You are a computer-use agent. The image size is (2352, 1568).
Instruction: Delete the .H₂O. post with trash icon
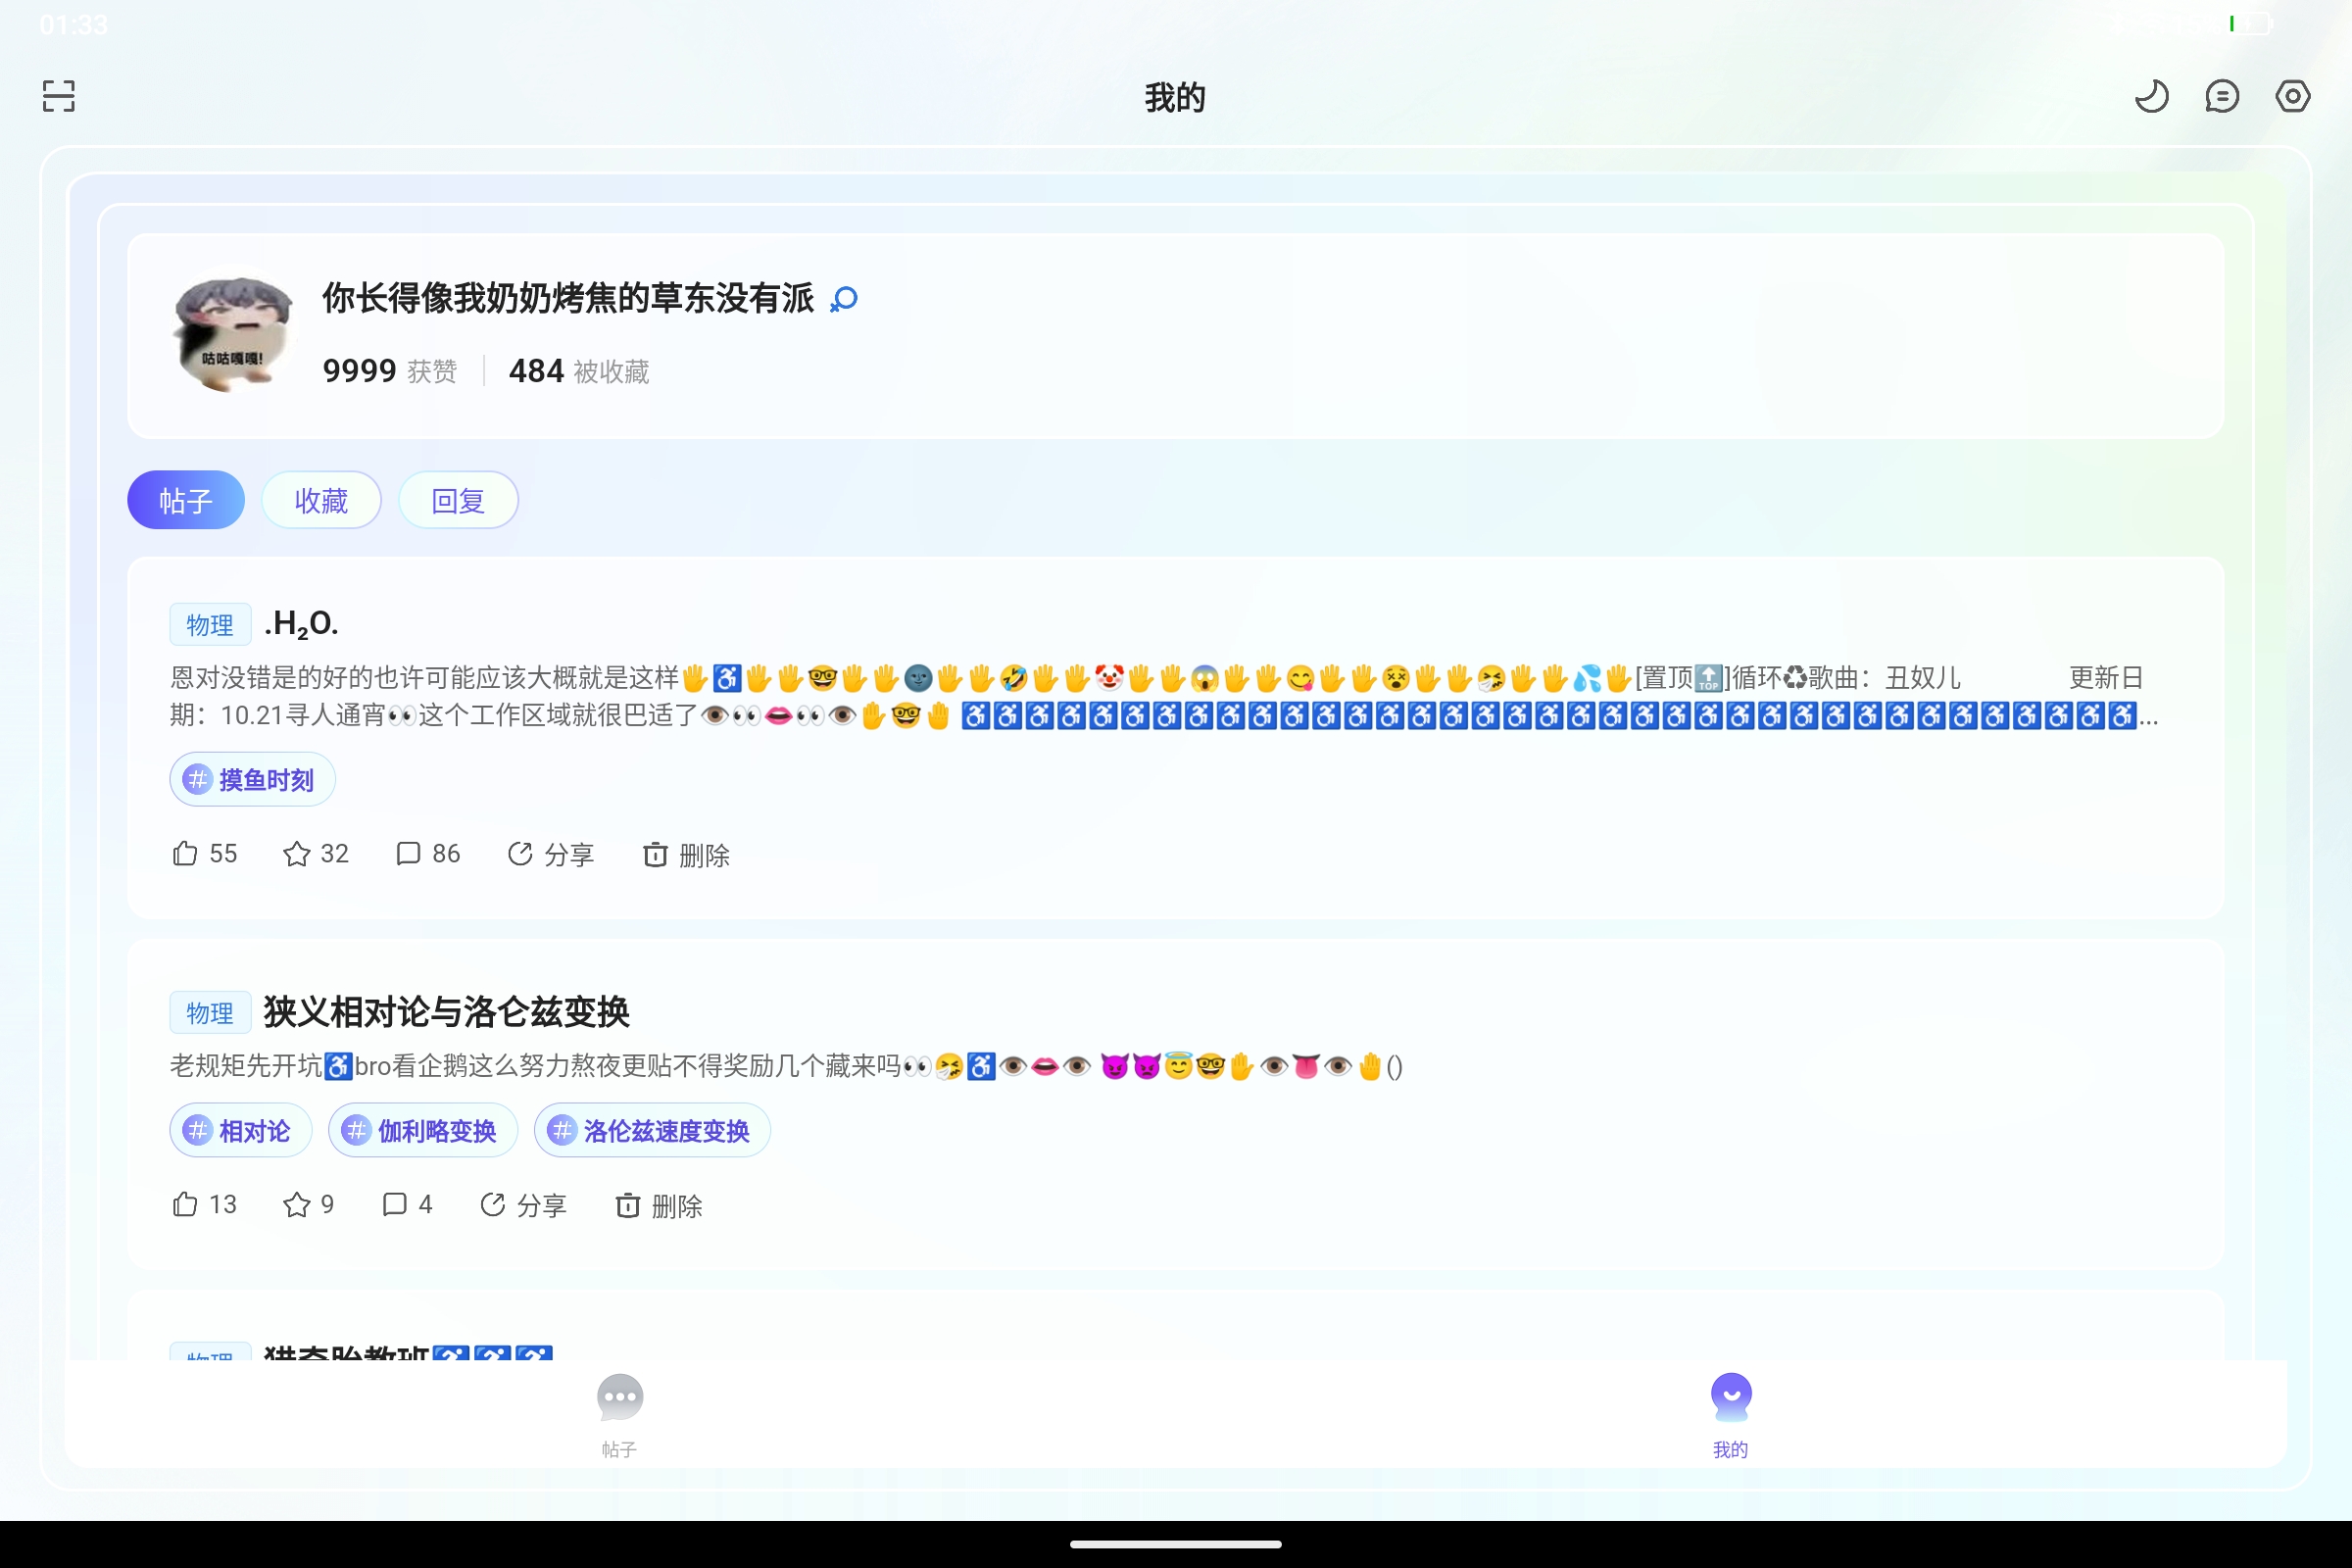(x=655, y=855)
